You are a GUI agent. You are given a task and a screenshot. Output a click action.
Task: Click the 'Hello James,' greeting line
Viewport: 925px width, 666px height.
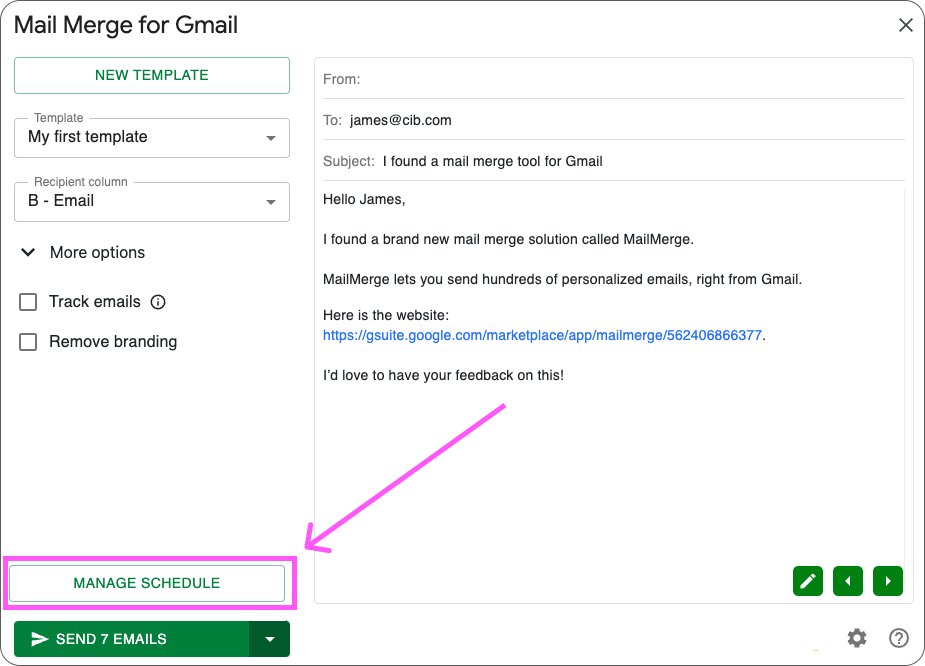[364, 199]
